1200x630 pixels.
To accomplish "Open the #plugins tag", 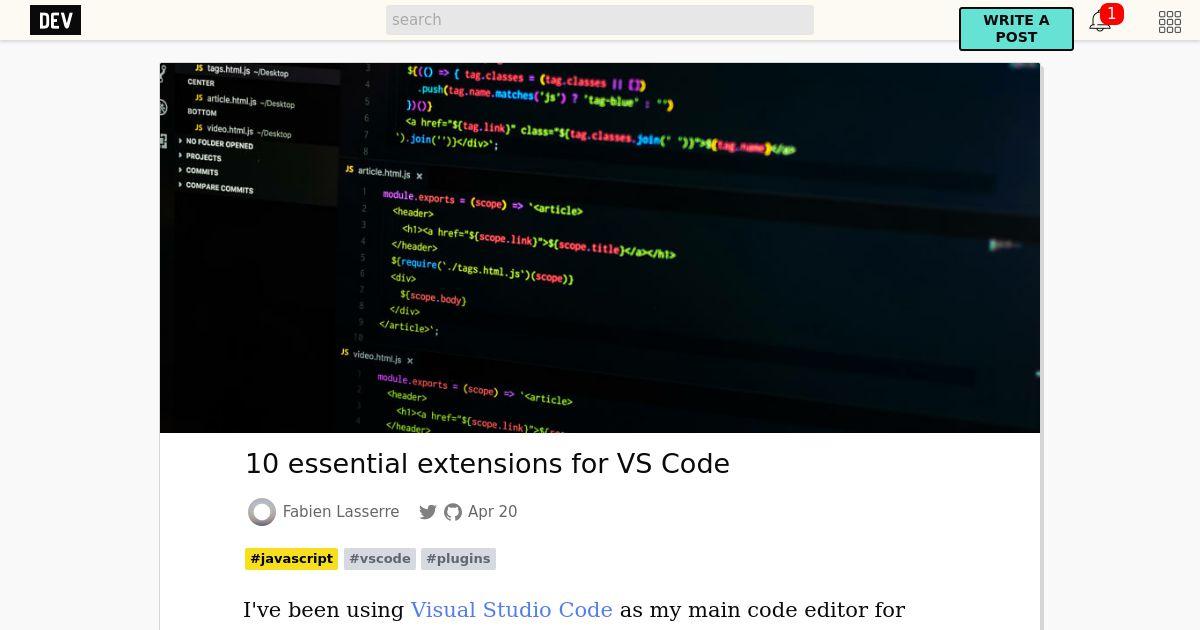I will (458, 559).
